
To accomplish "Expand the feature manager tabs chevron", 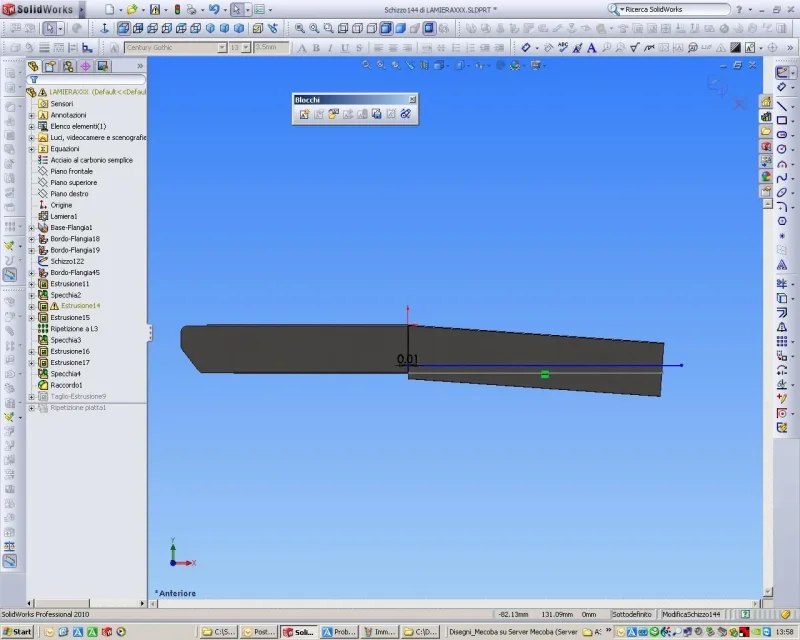I will 140,66.
